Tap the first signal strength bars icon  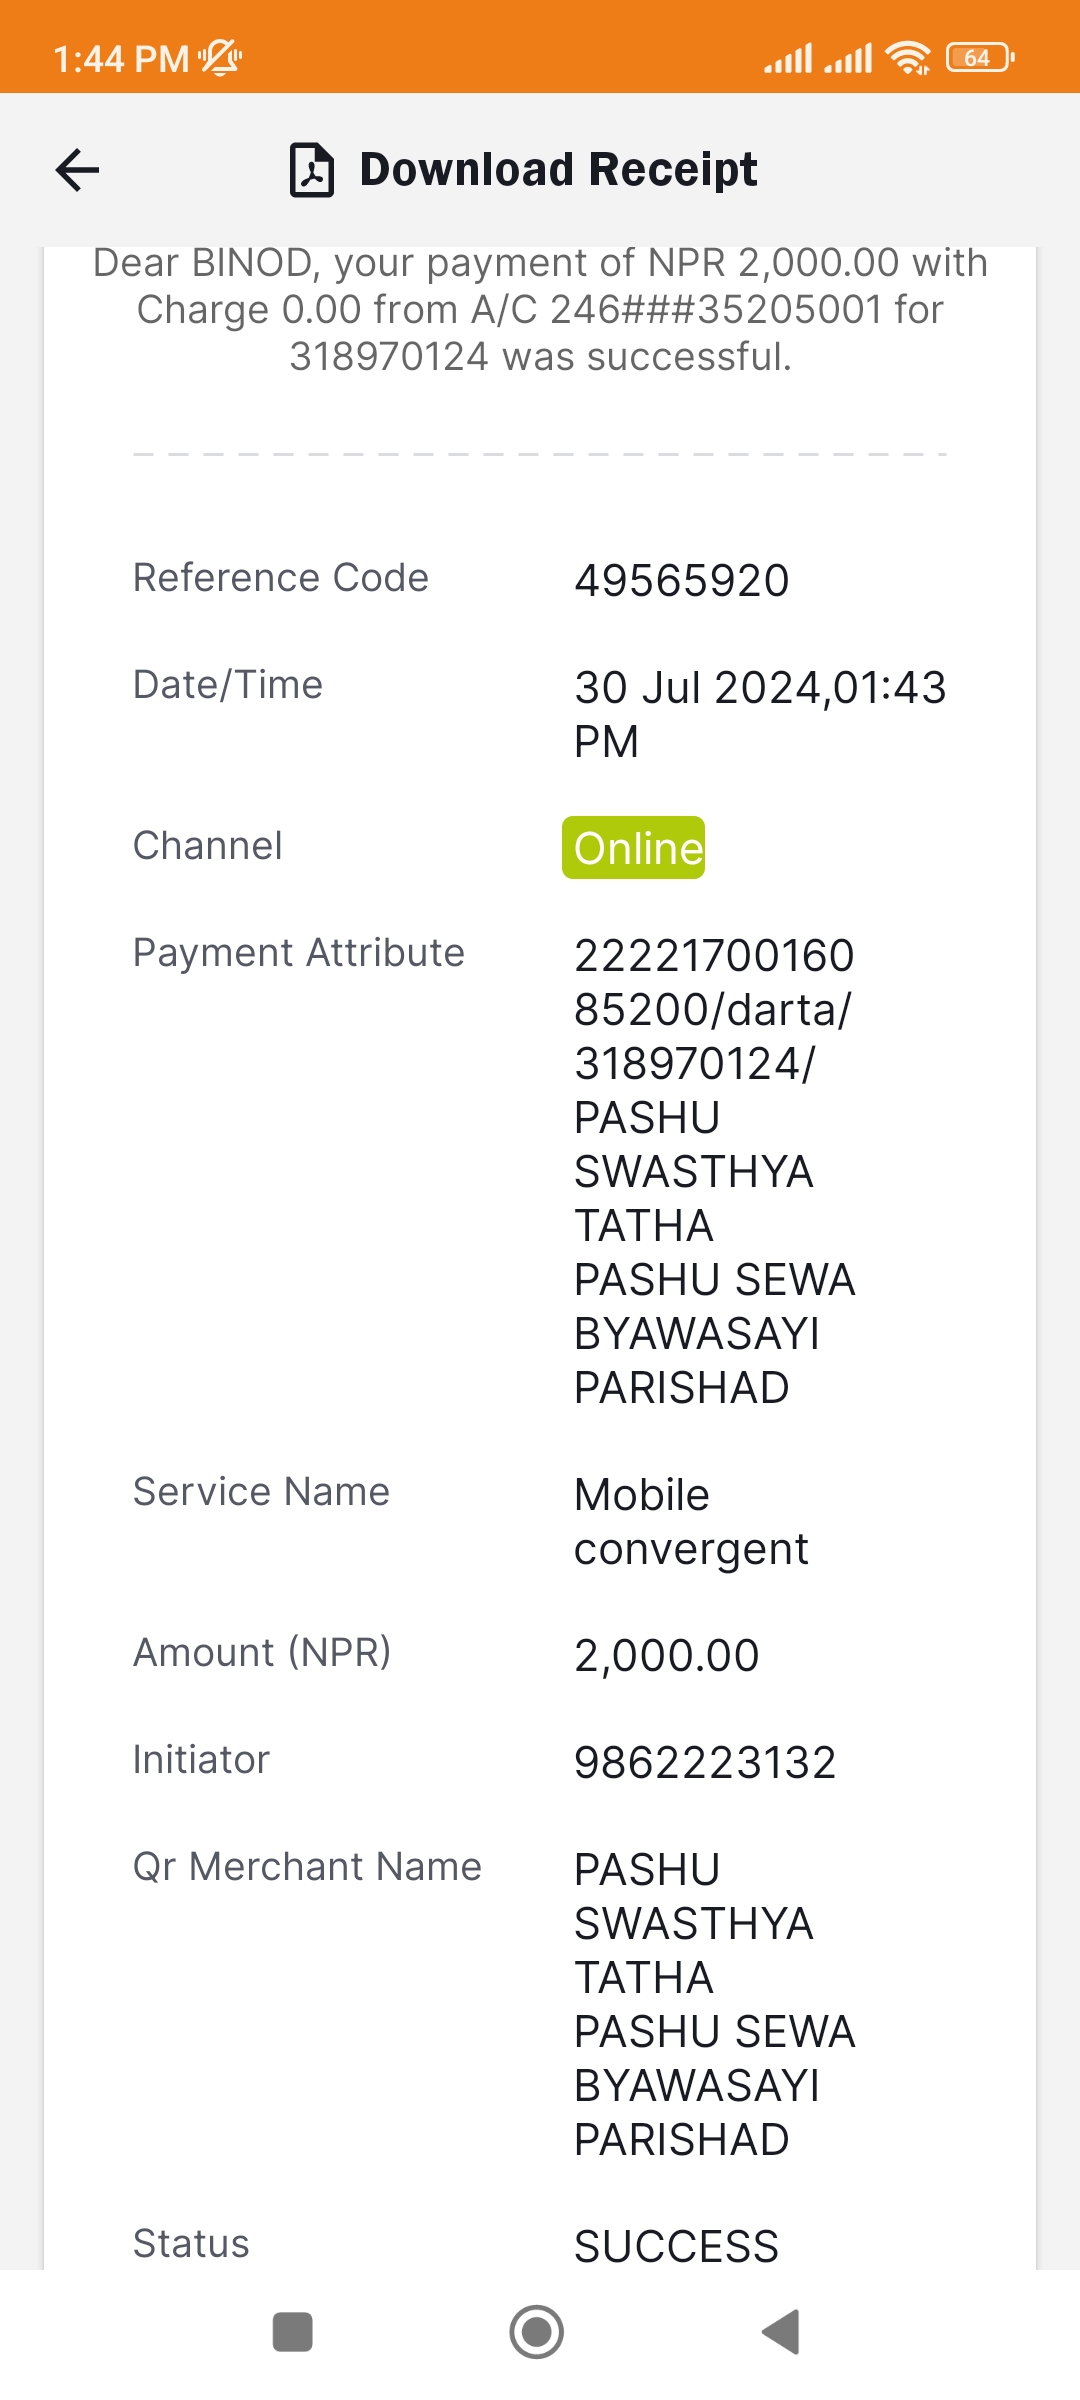[x=788, y=58]
